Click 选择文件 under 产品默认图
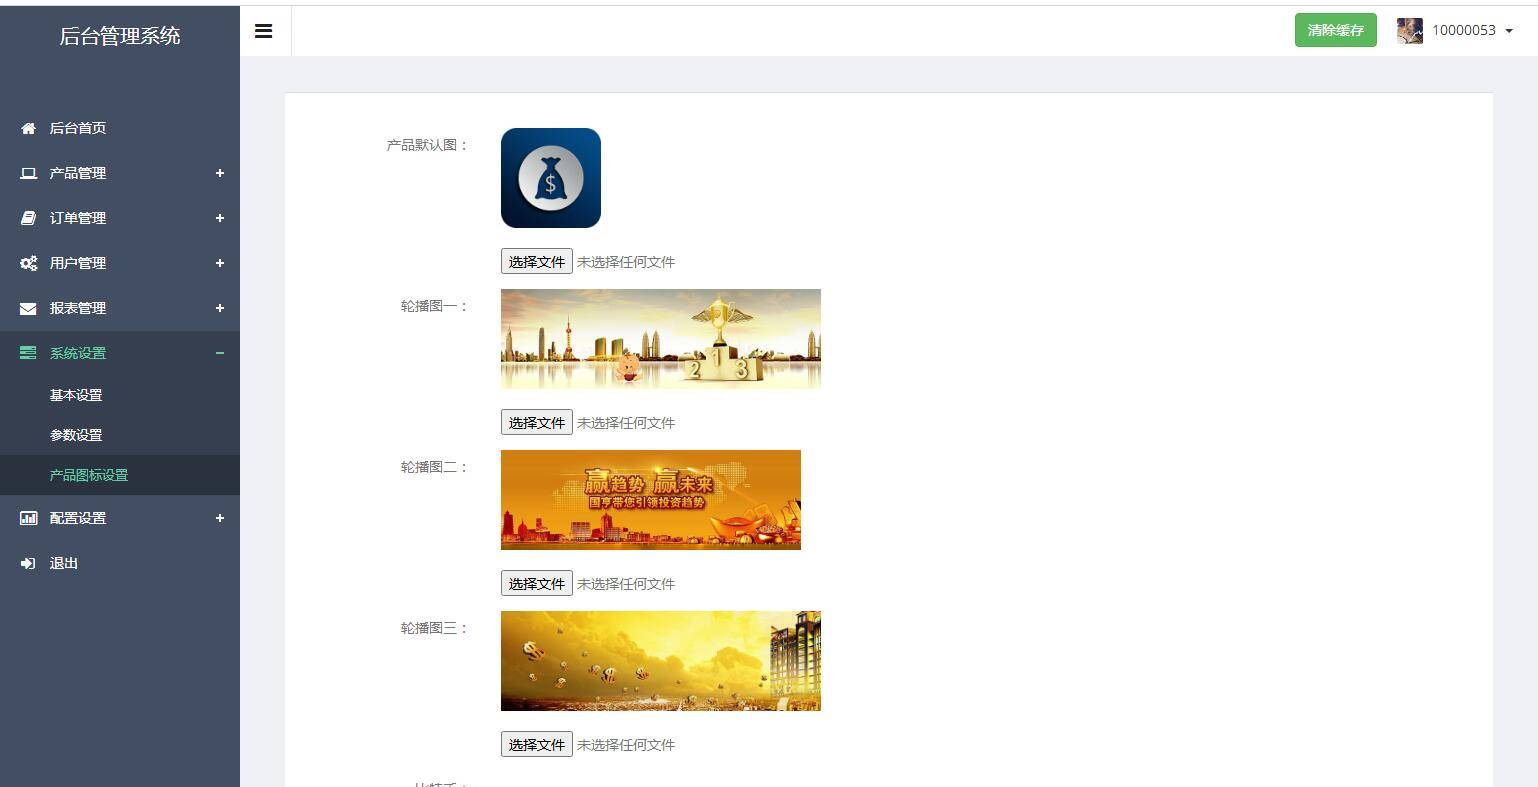1538x787 pixels. [536, 261]
